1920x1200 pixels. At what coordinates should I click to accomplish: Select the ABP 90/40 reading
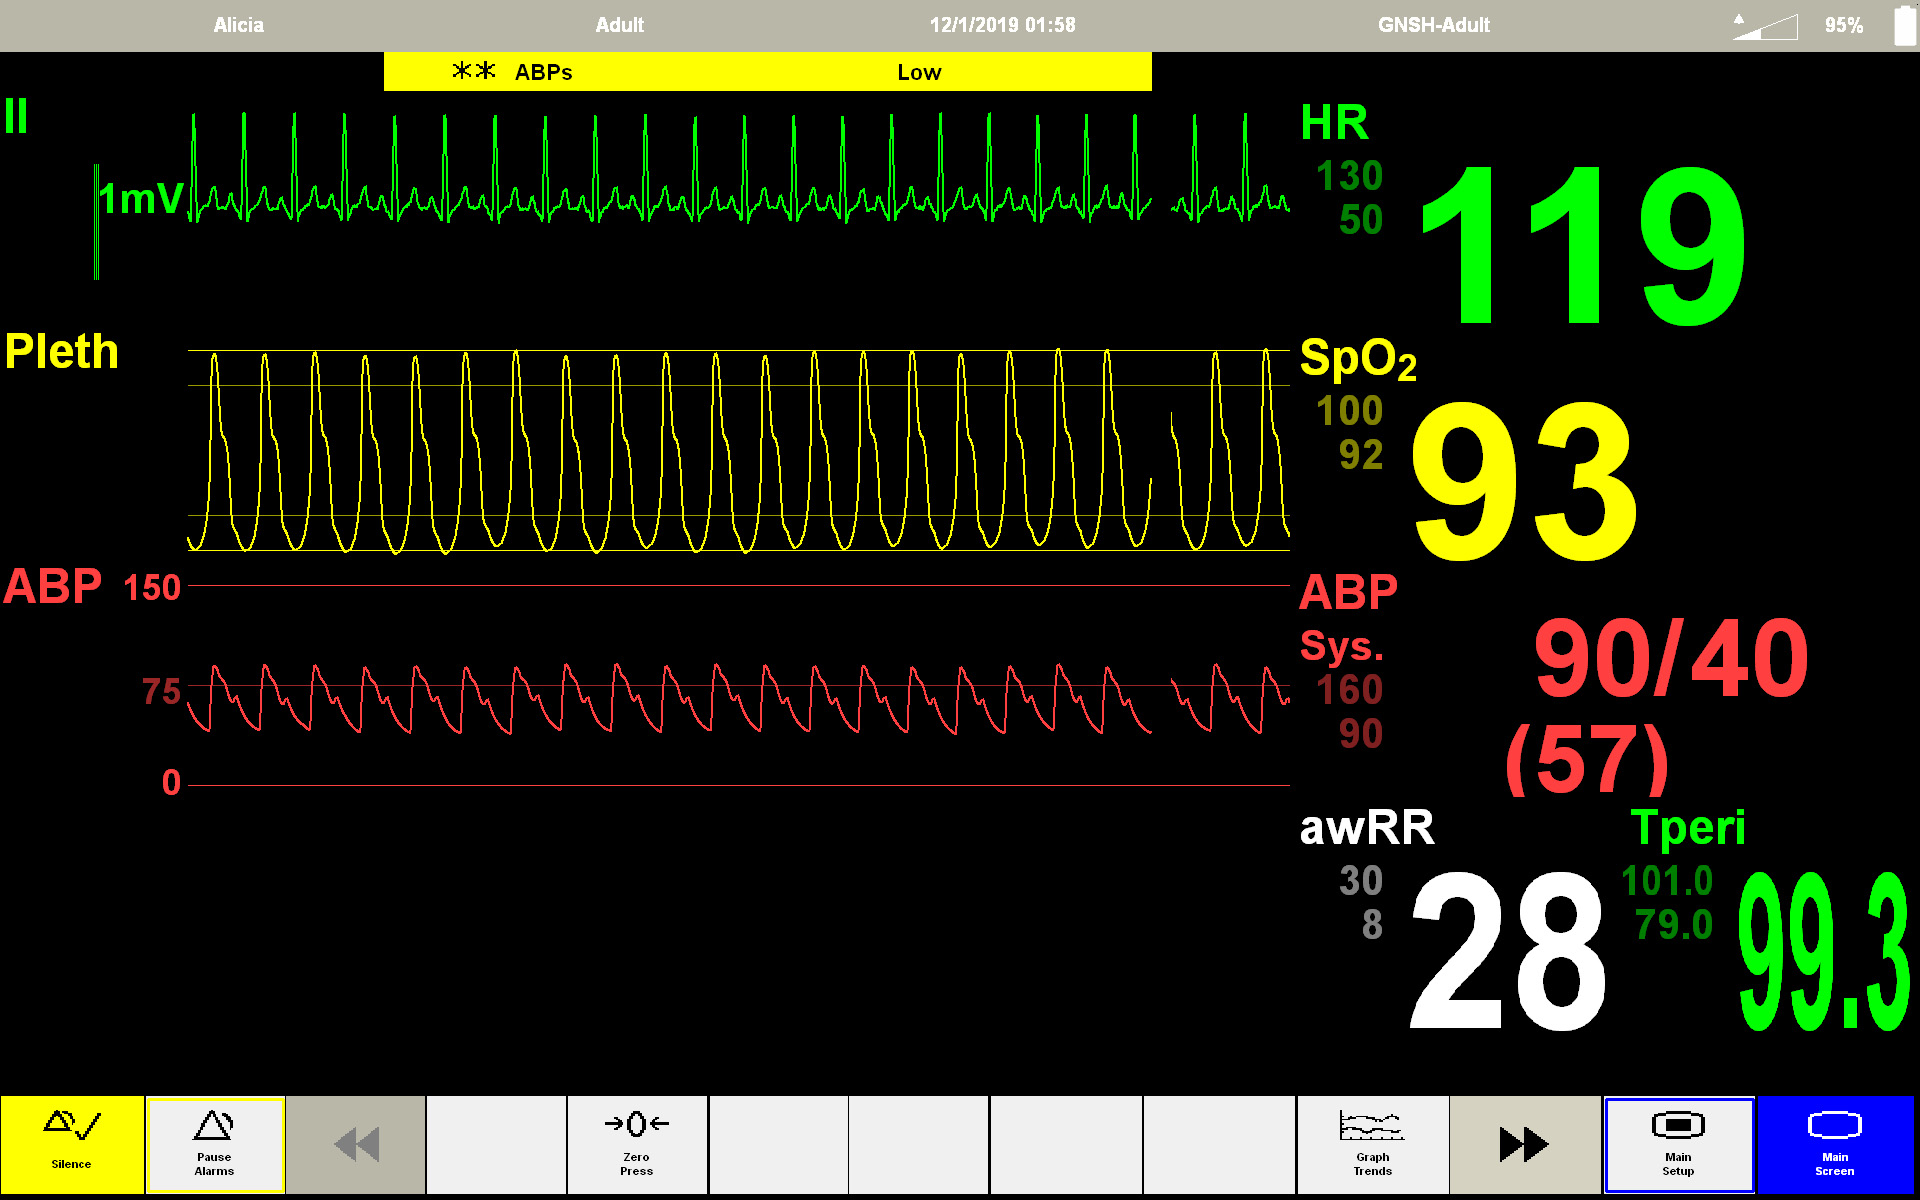point(1670,660)
